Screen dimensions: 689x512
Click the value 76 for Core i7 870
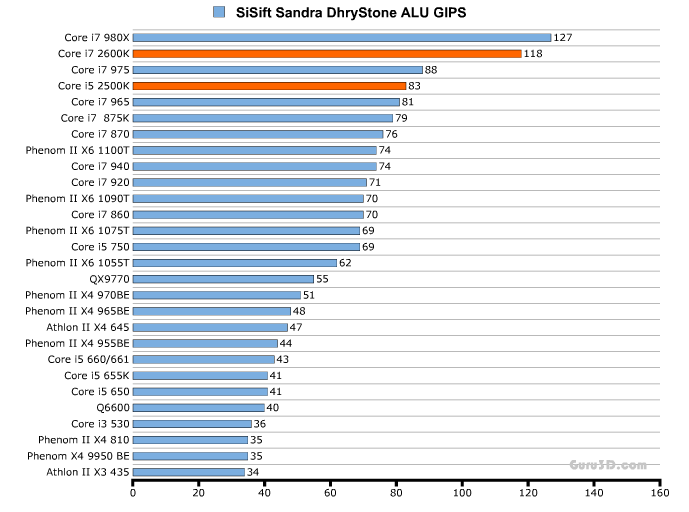coord(391,134)
